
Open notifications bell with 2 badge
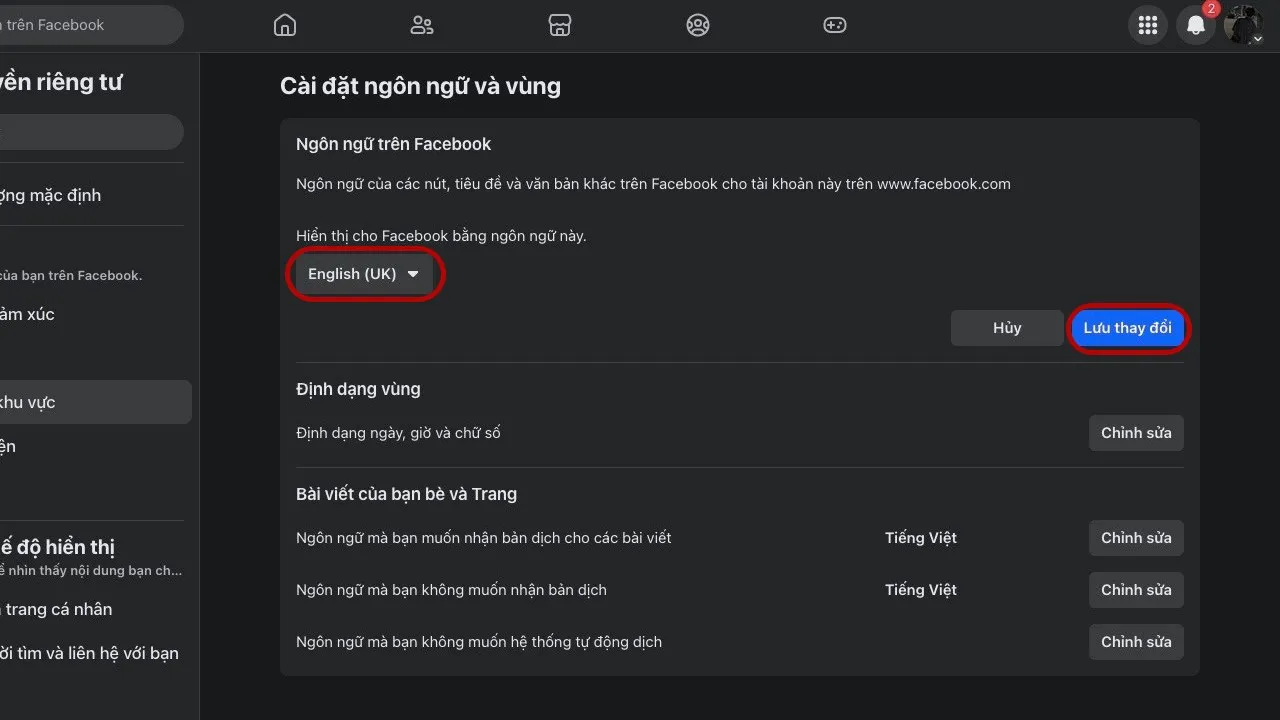coord(1196,25)
